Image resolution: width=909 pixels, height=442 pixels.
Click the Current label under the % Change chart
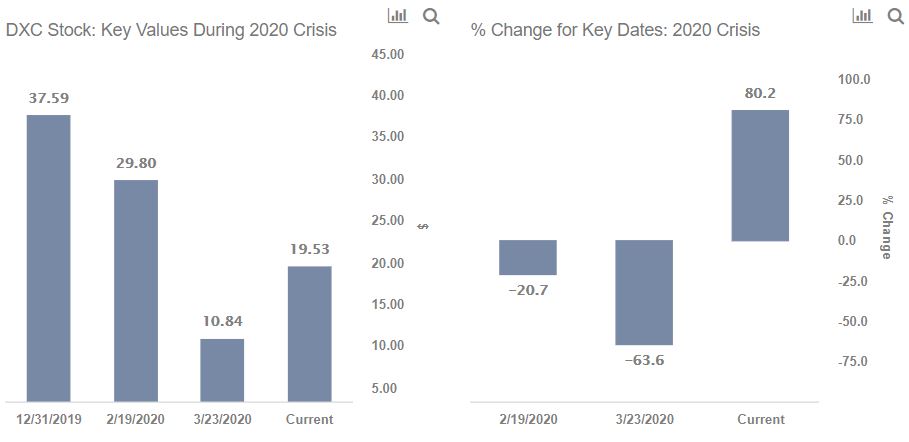click(761, 419)
